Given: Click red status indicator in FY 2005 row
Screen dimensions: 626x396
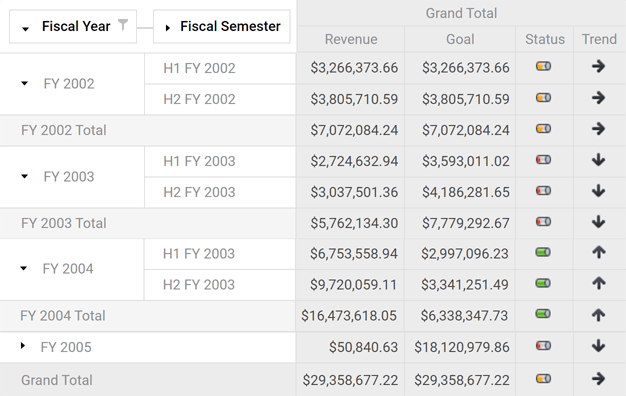Looking at the screenshot, I should 543,346.
